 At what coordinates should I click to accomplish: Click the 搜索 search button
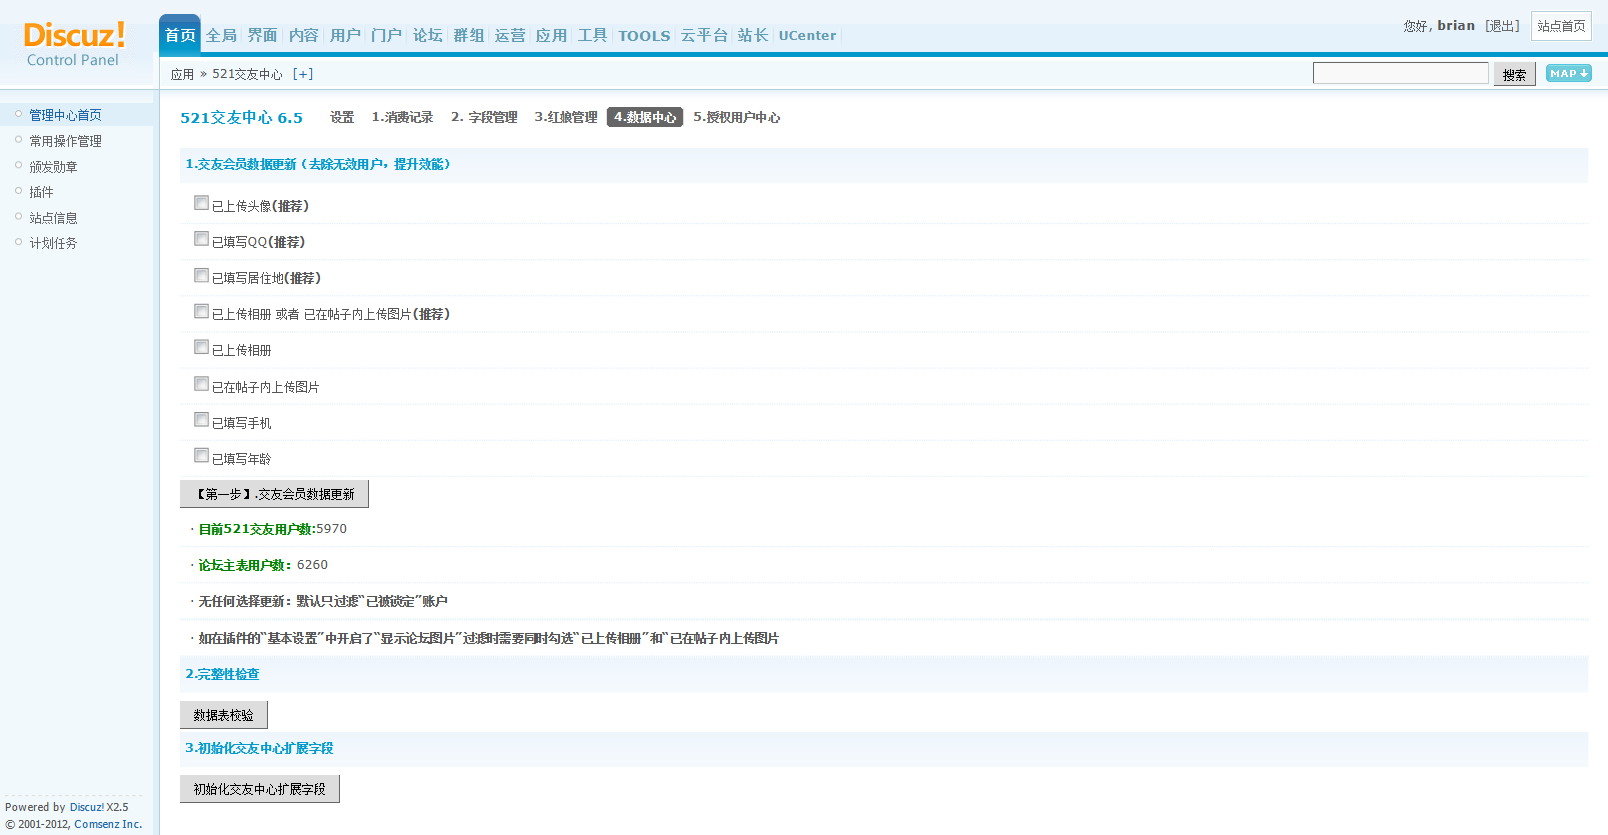[x=1514, y=74]
